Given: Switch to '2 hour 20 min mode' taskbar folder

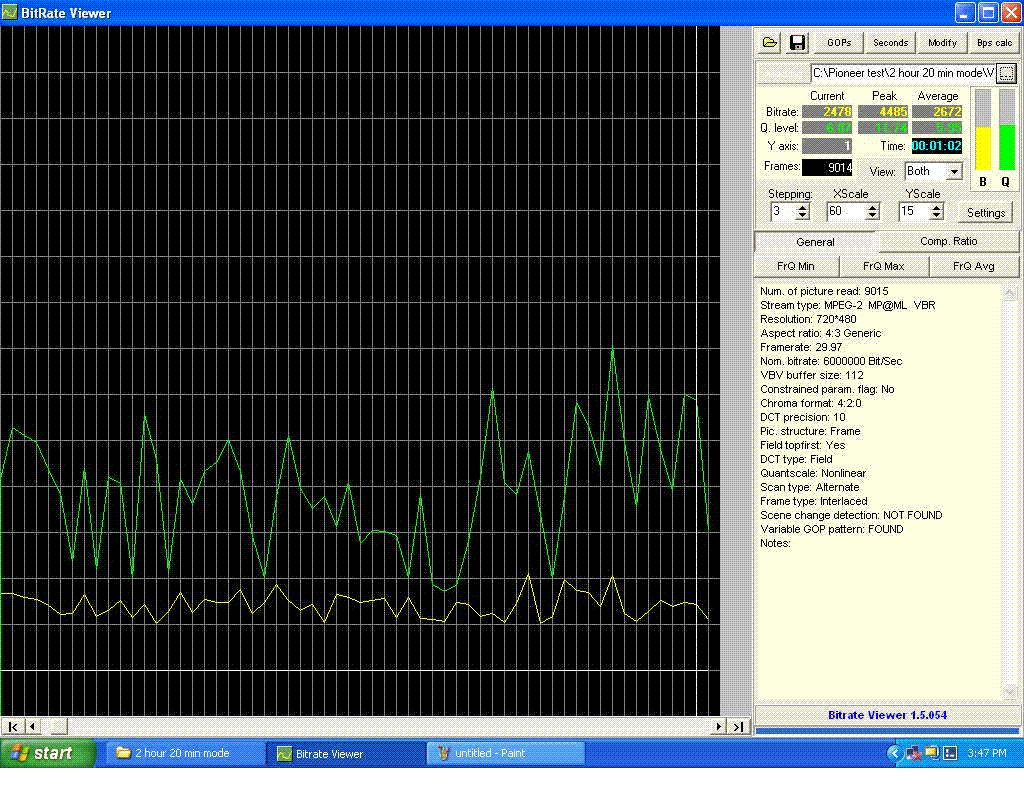Looking at the screenshot, I should tap(184, 753).
